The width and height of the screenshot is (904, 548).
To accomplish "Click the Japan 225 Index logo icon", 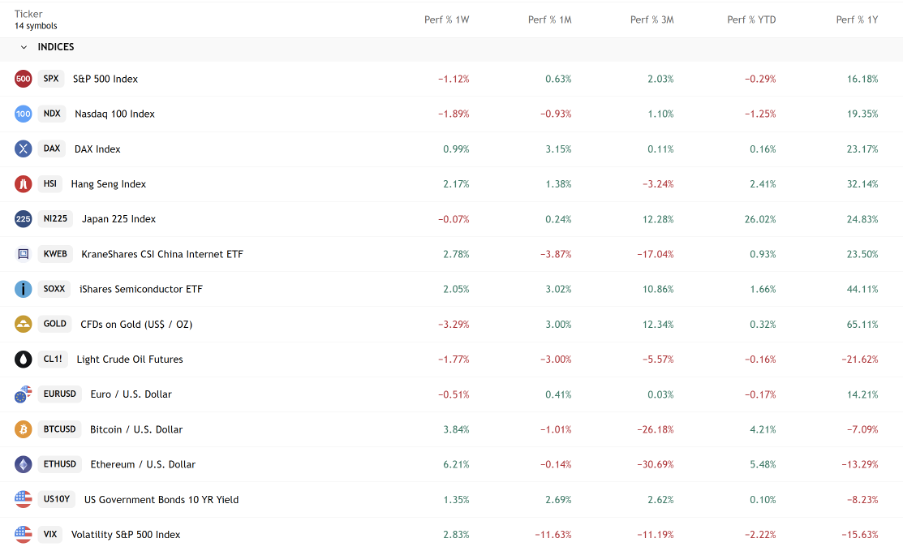I will [23, 219].
